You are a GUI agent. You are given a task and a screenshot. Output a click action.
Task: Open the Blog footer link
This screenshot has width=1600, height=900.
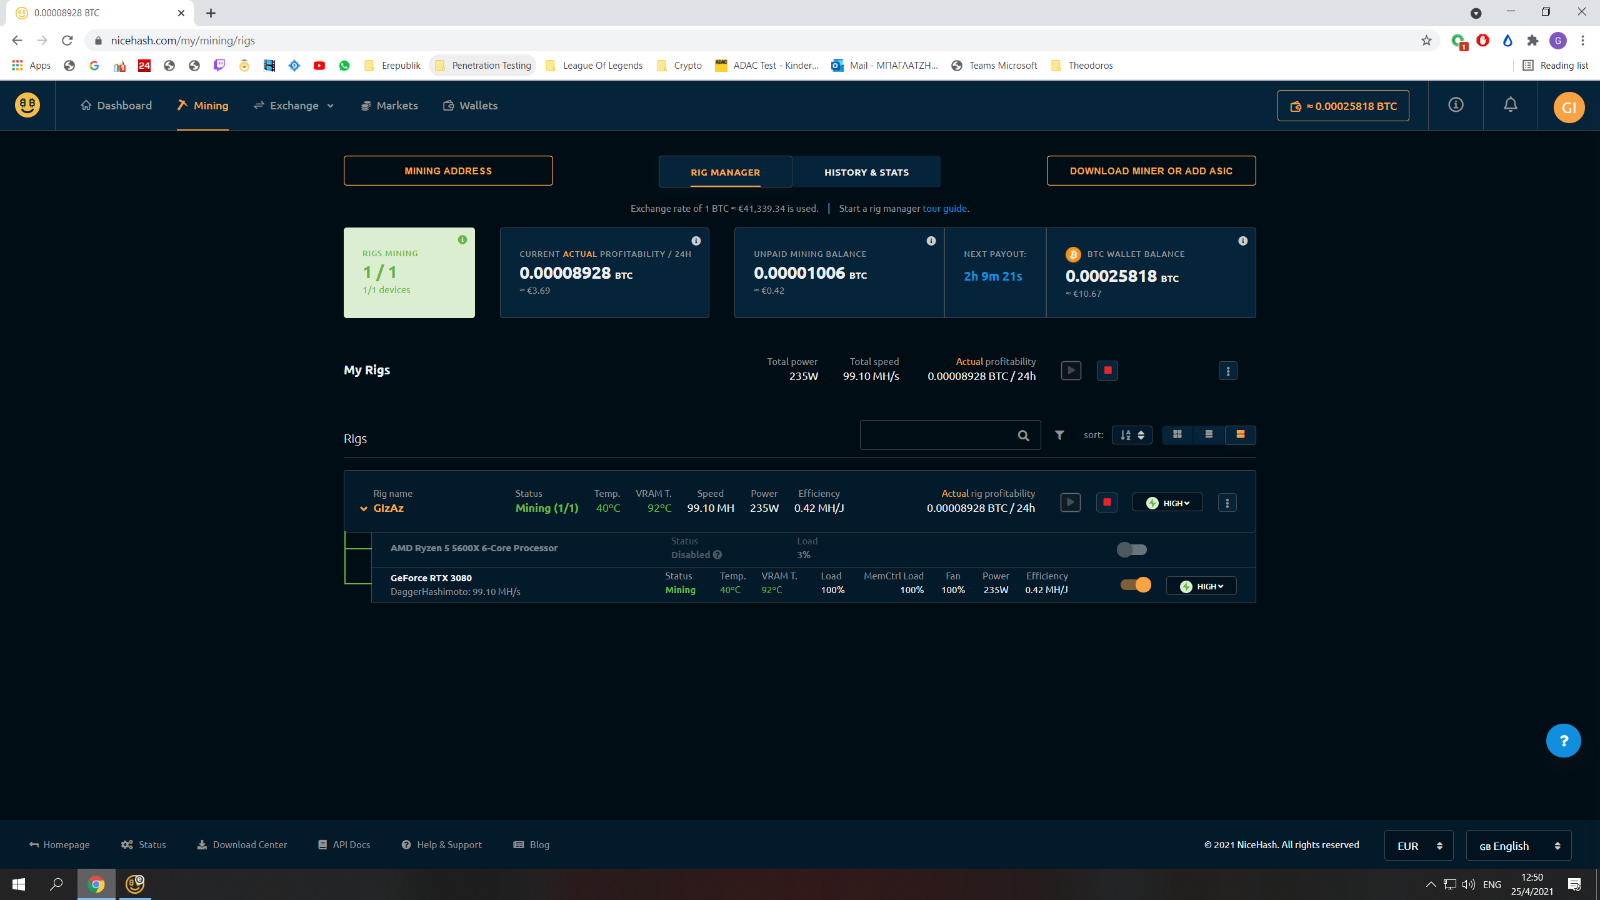pos(532,845)
